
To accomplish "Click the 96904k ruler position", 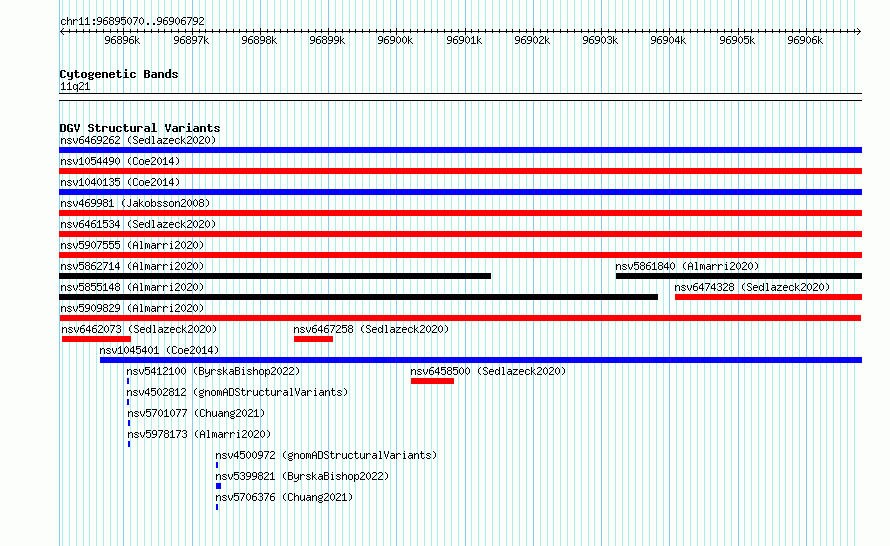I will point(668,40).
